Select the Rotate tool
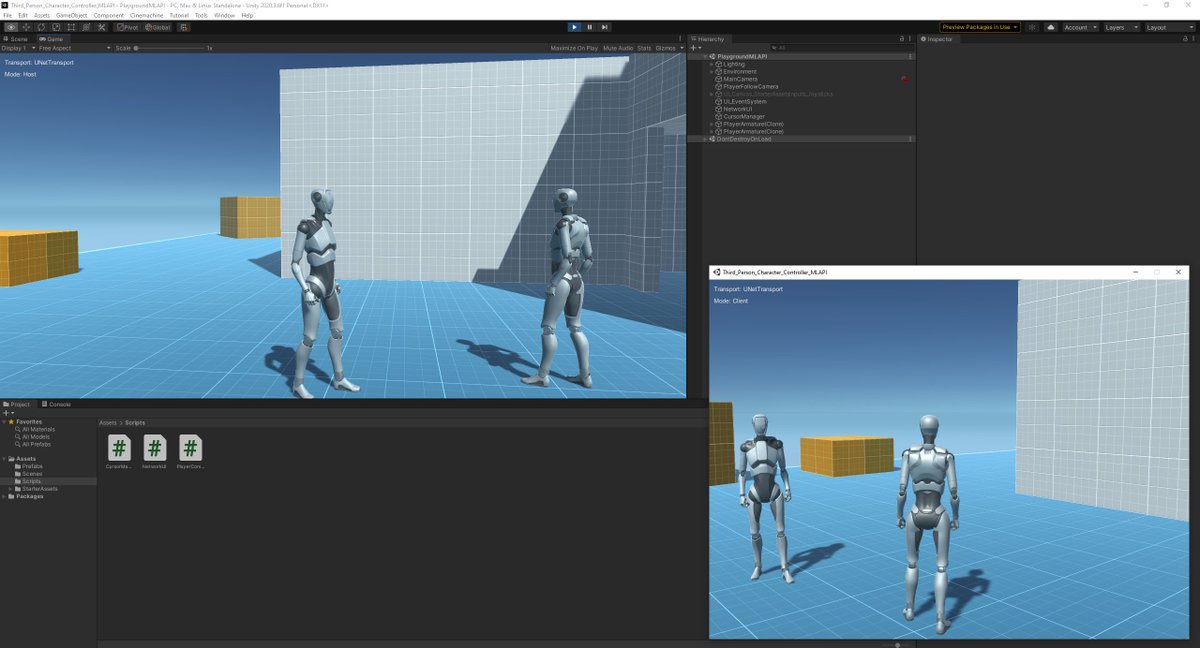Screen dimensions: 1200x648 coord(41,27)
